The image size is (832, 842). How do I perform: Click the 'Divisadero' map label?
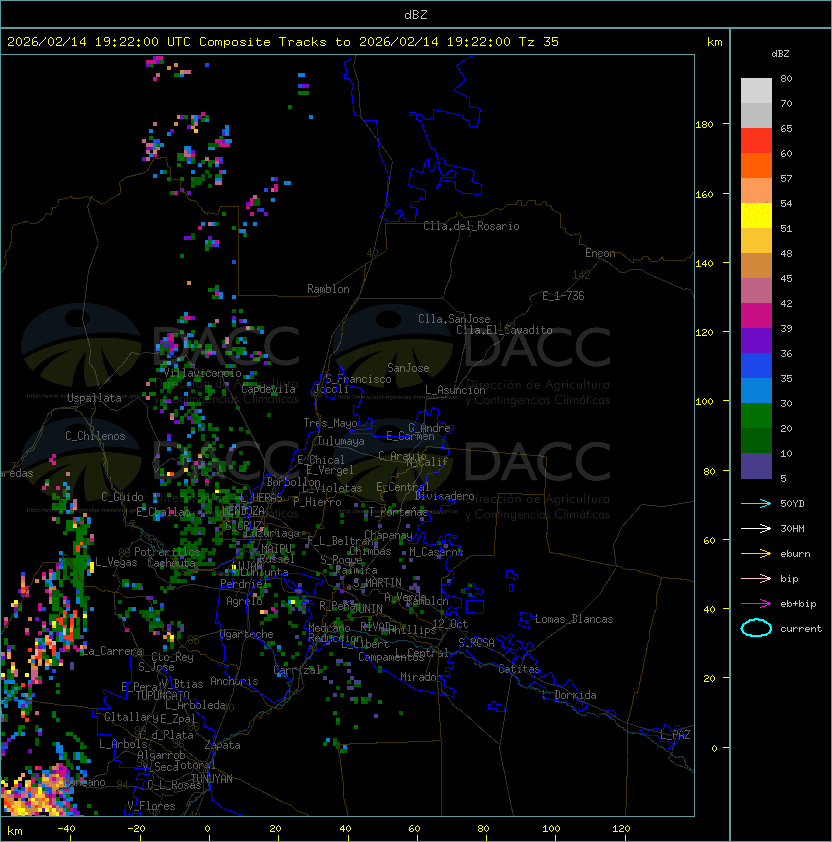pyautogui.click(x=444, y=496)
